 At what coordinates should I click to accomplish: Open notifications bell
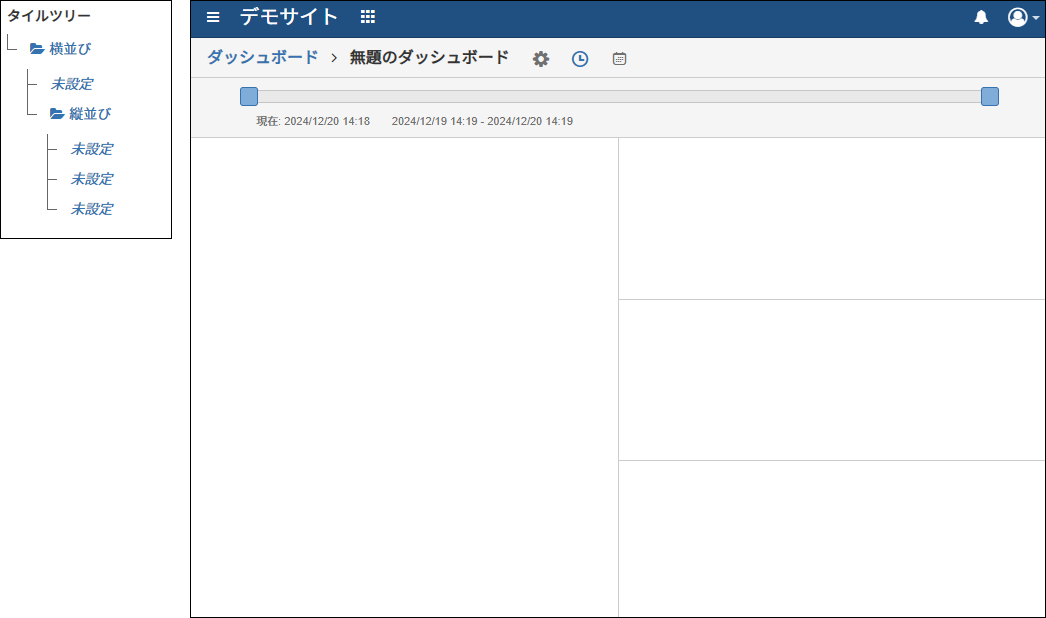pos(981,17)
